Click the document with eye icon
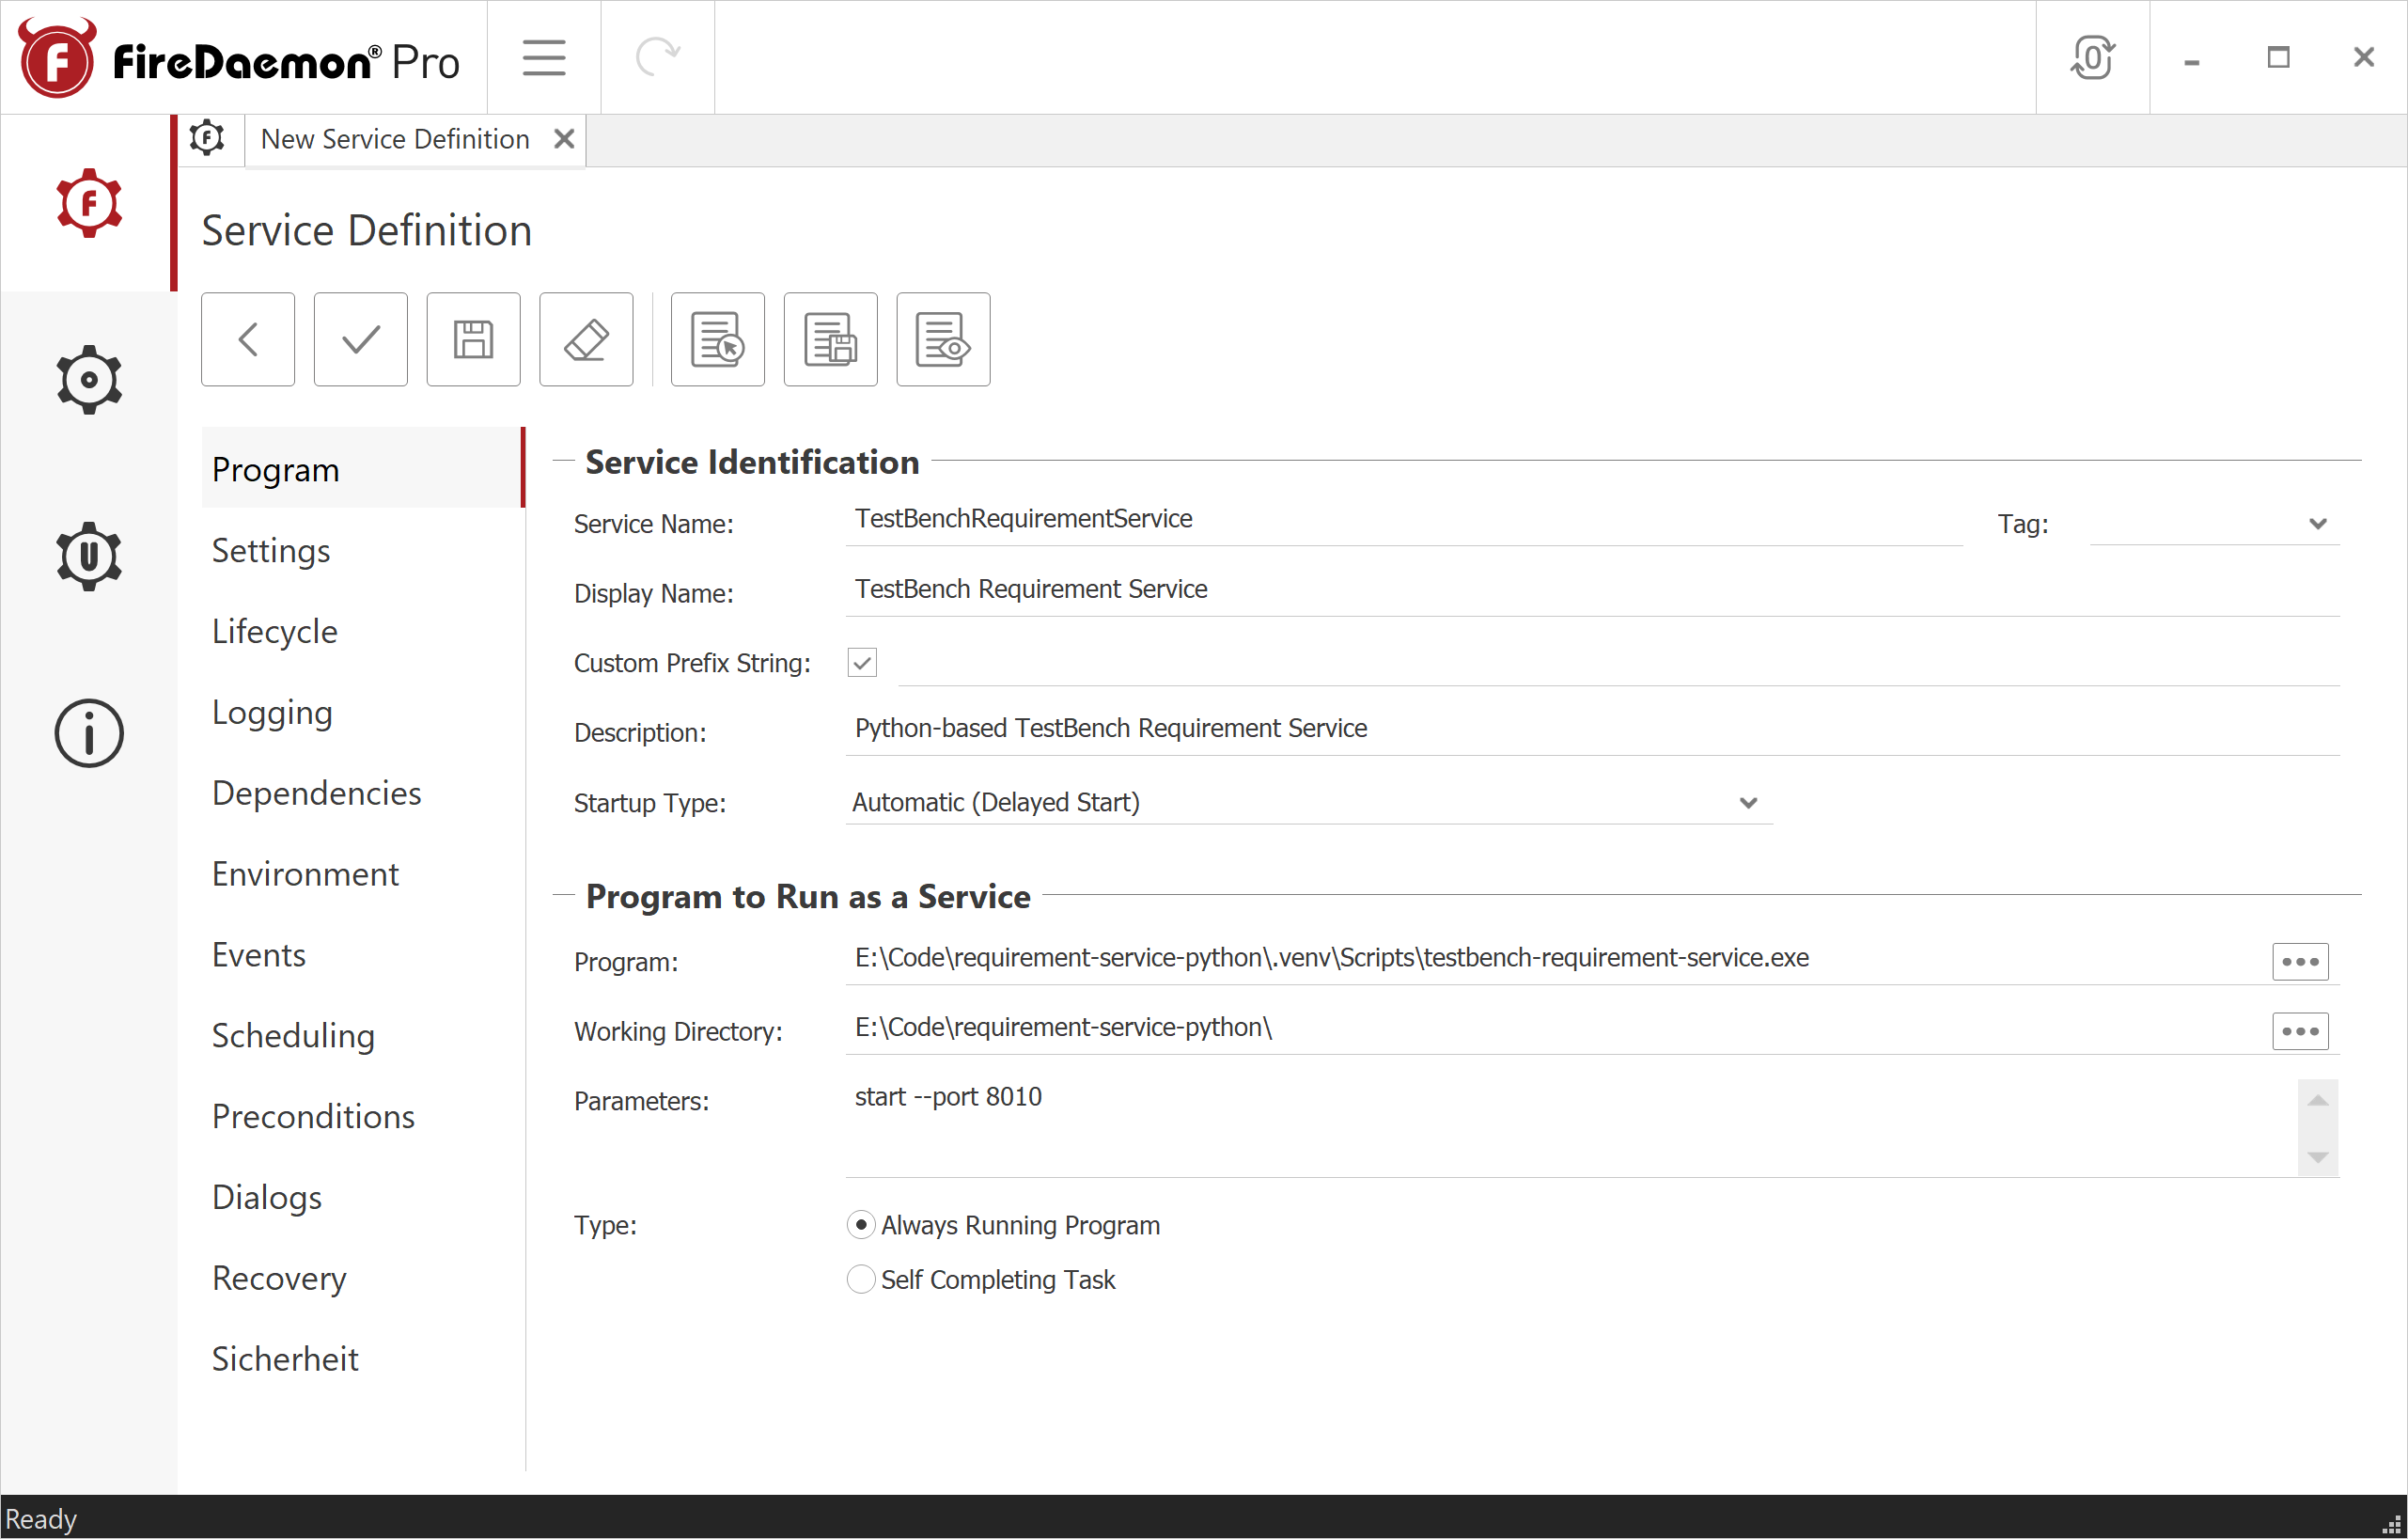This screenshot has height=1539, width=2408. [942, 339]
